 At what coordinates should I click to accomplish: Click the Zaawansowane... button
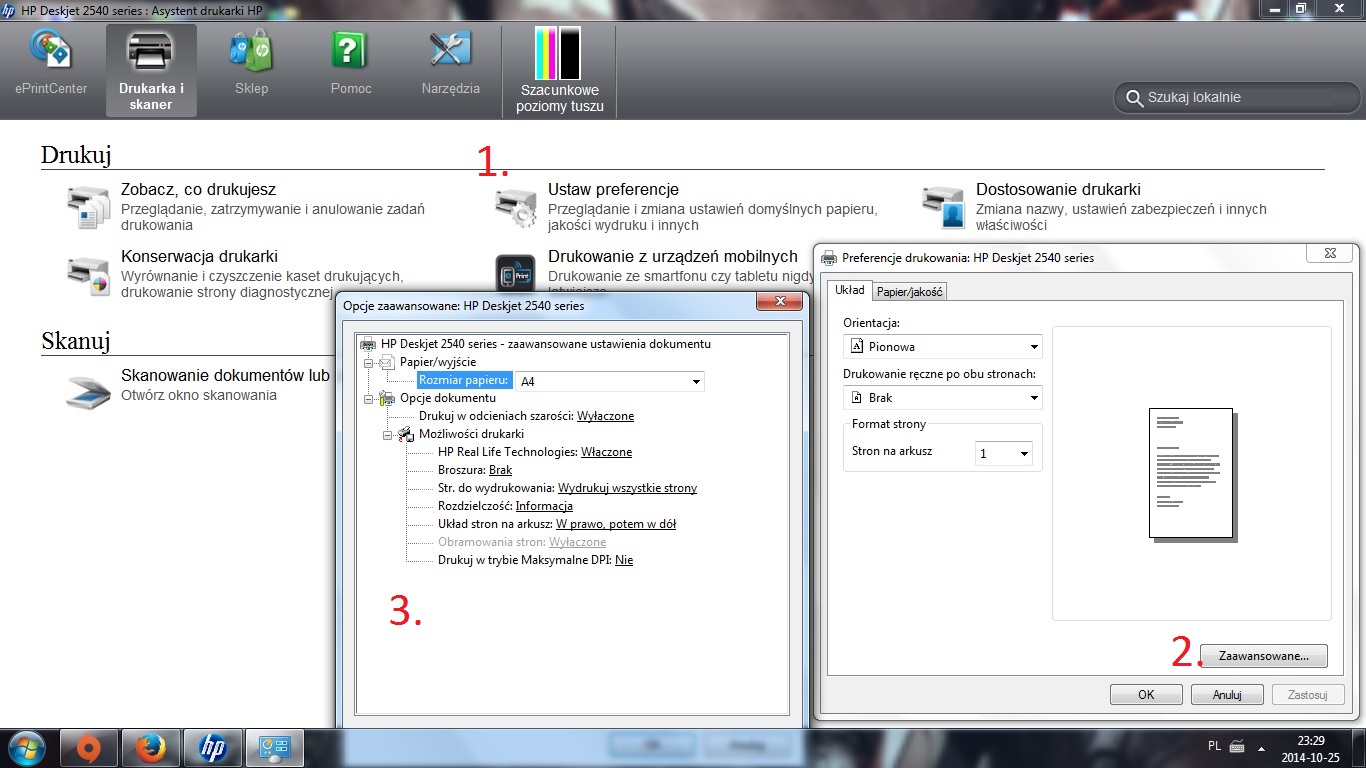pyautogui.click(x=1263, y=656)
